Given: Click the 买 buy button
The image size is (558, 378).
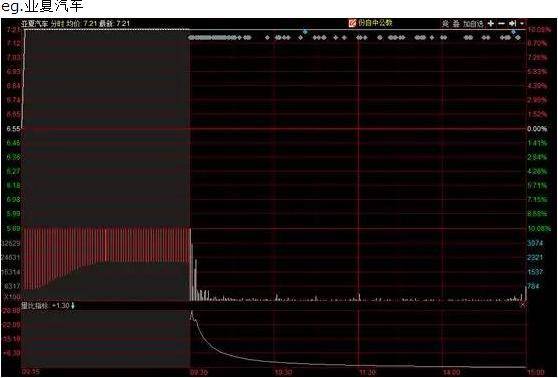Looking at the screenshot, I should [x=446, y=24].
